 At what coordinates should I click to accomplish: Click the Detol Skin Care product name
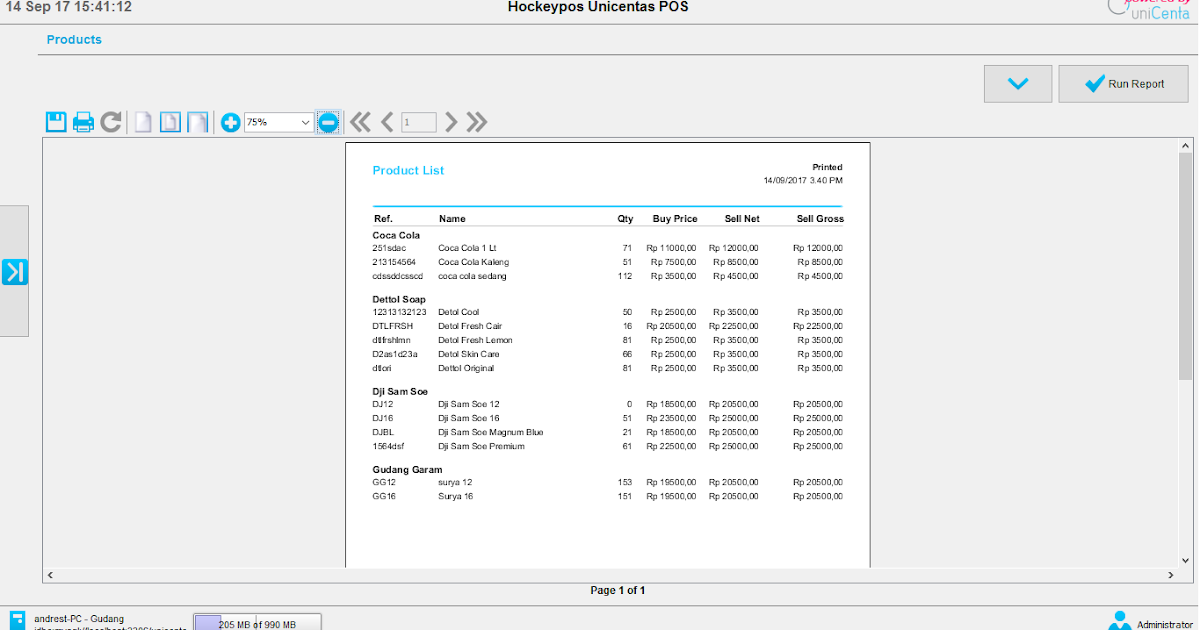tap(468, 354)
